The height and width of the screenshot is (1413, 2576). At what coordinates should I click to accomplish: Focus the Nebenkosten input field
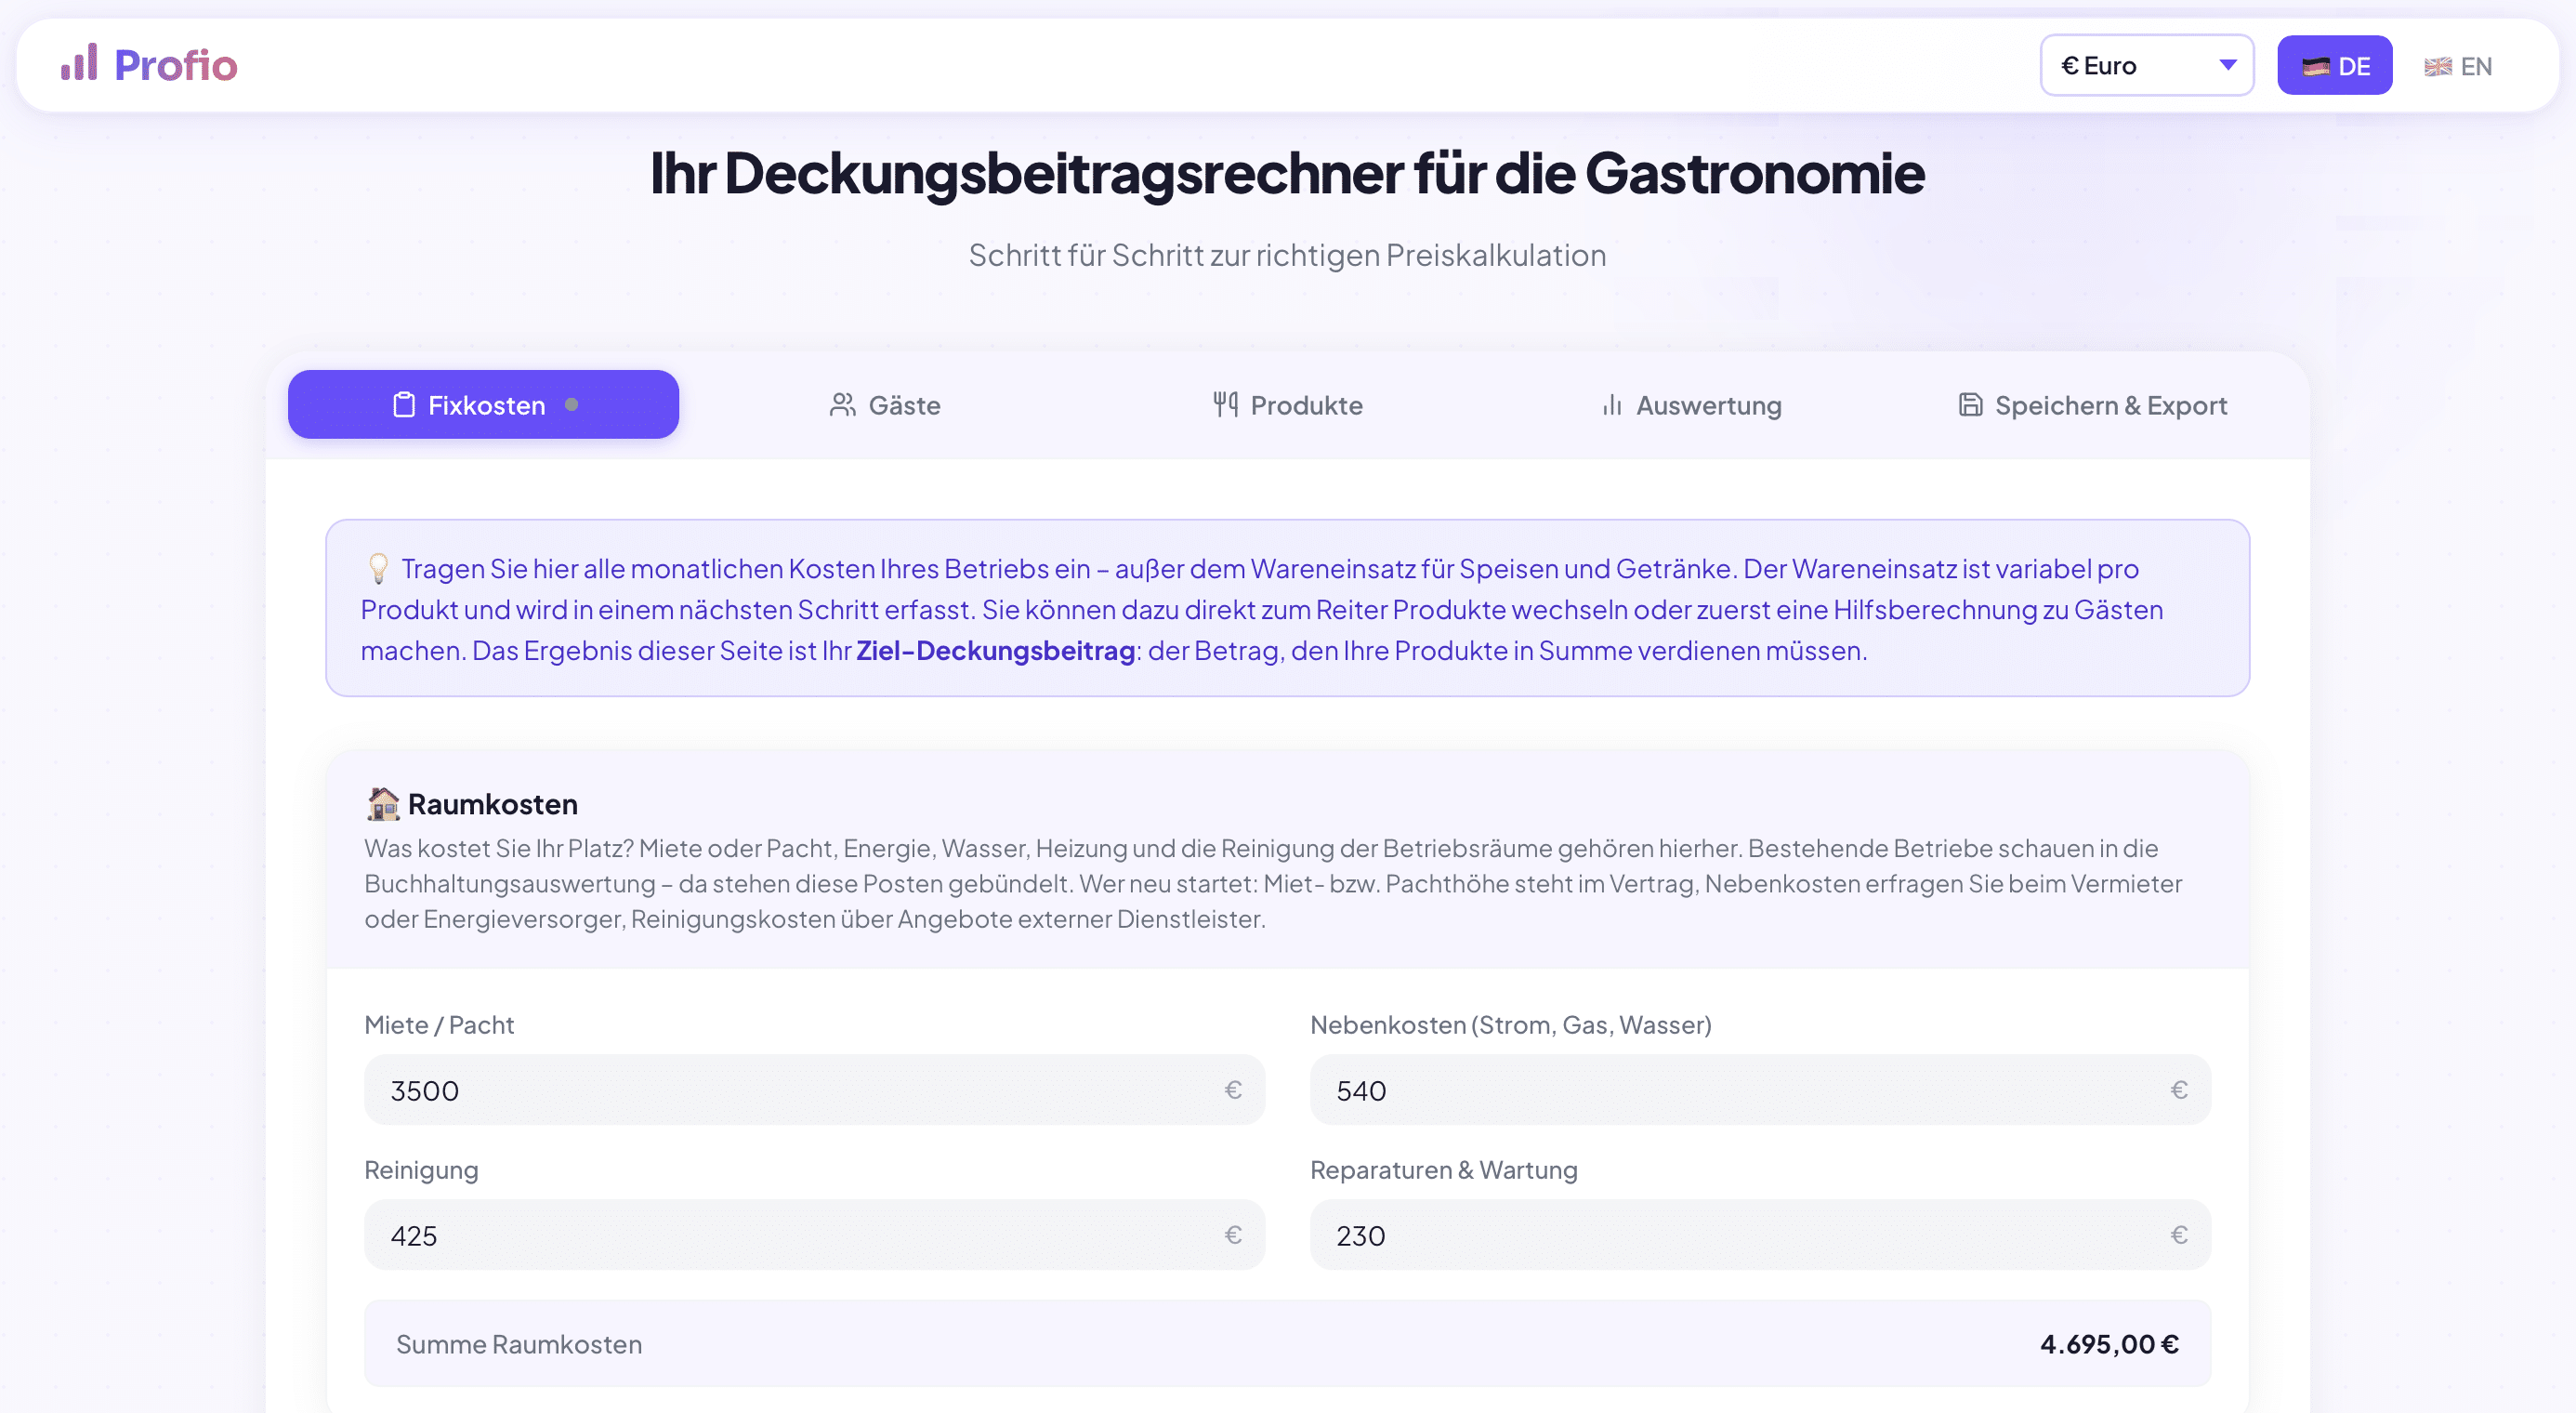click(1760, 1090)
